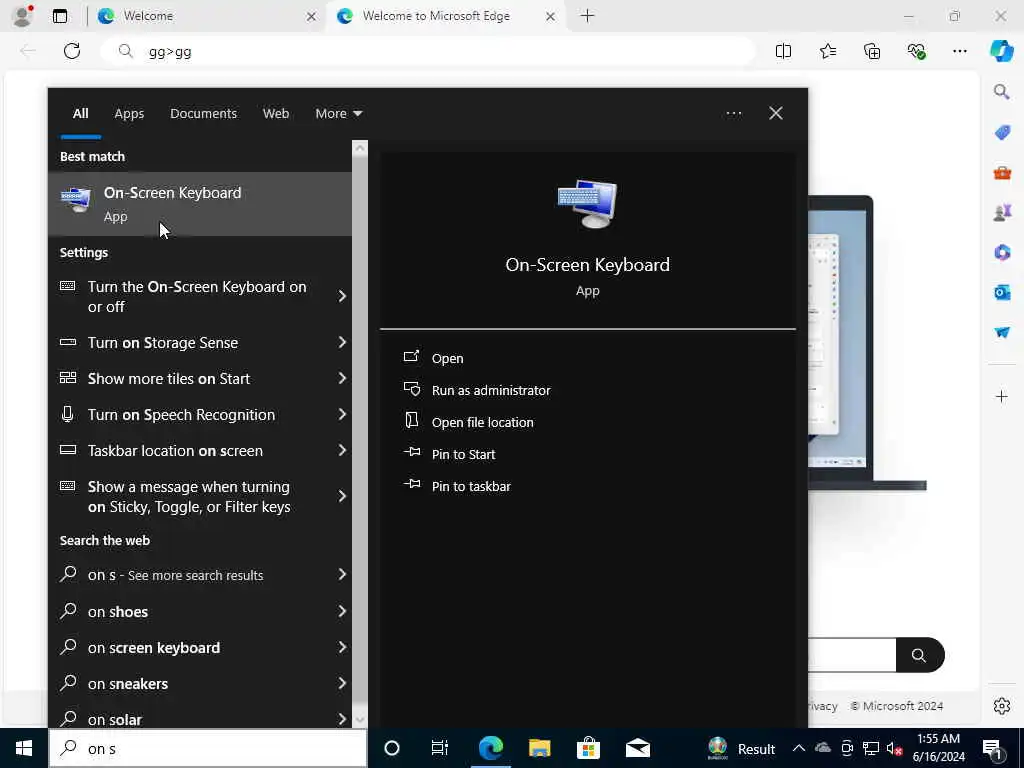Screen dimensions: 1024x768
Task: Open the notification center icon
Action: 991,748
